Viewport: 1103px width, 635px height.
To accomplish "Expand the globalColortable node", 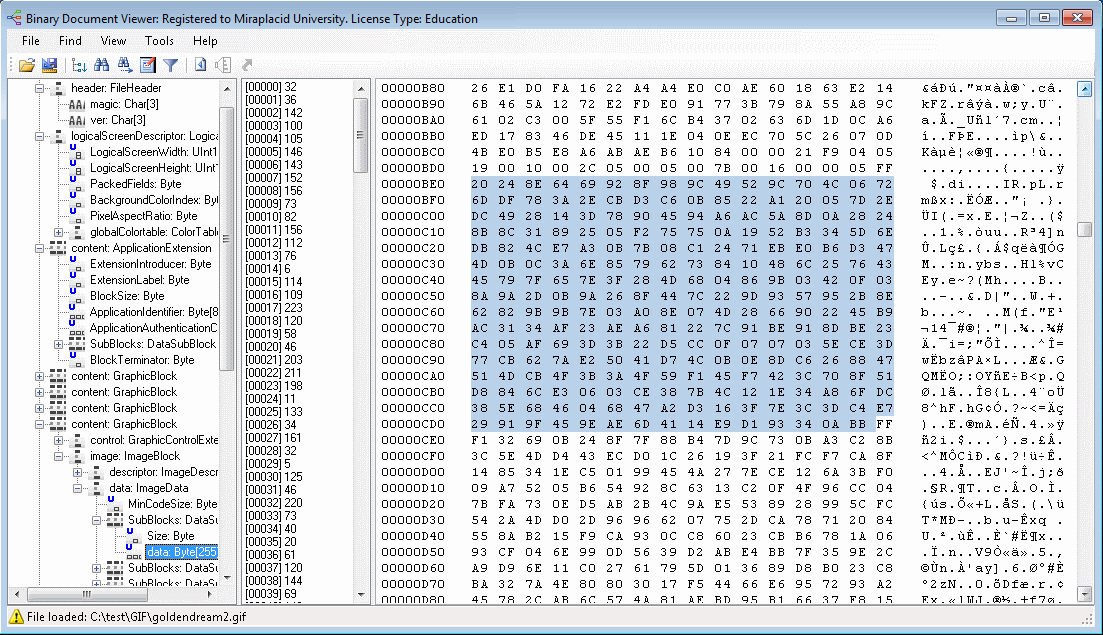I will [x=58, y=232].
